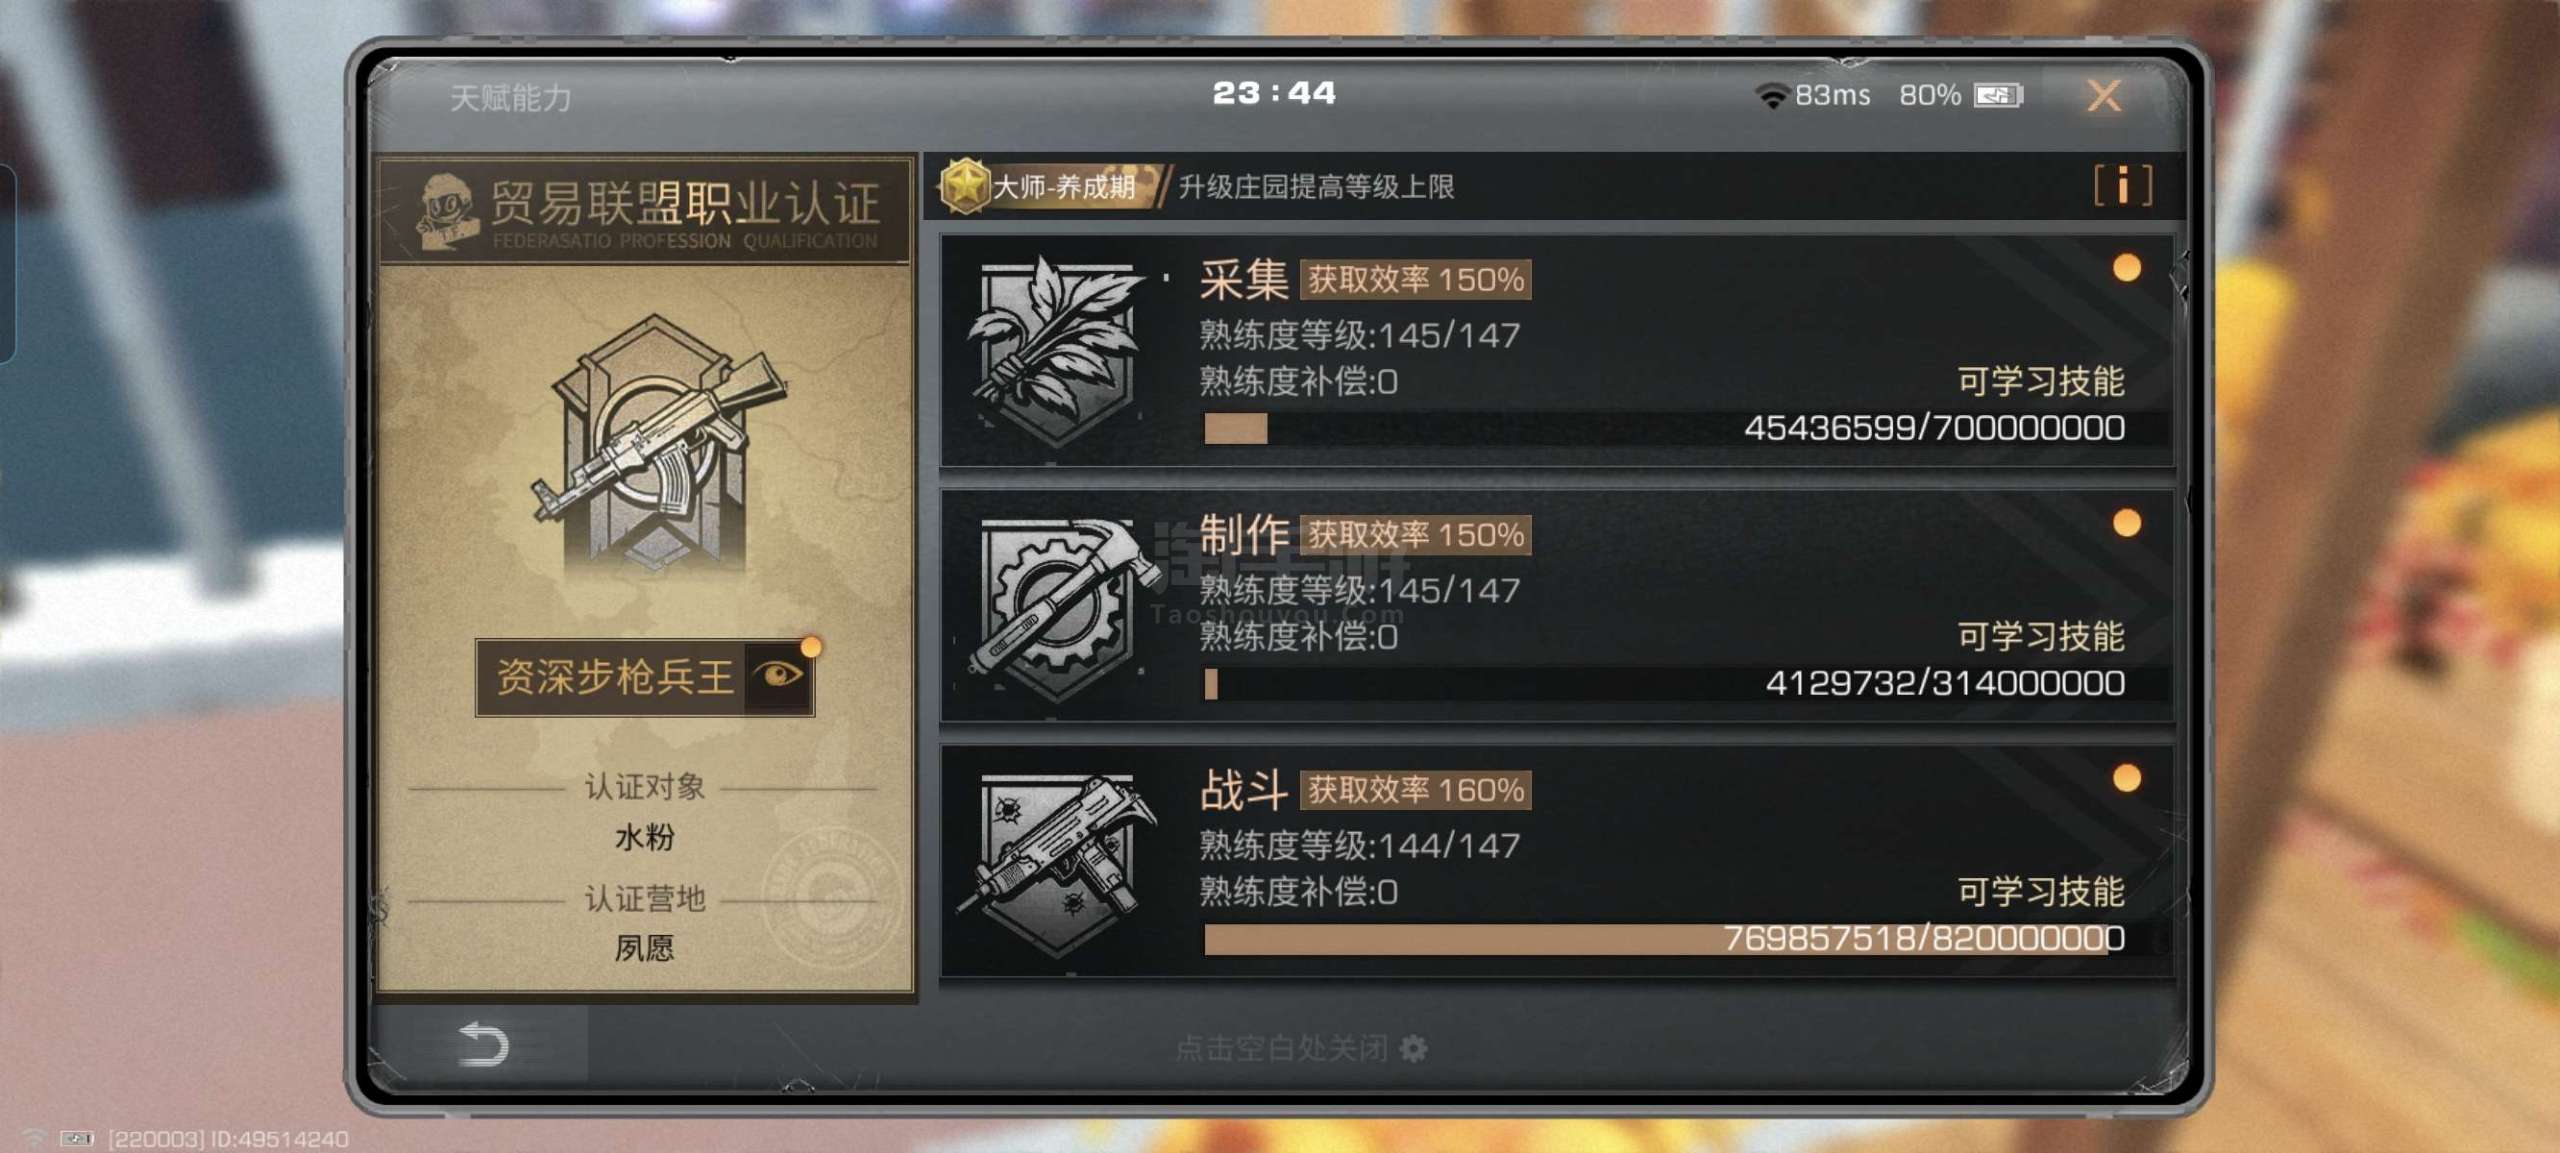The width and height of the screenshot is (2560, 1153).
Task: Tap the back arrow icon
Action: coord(484,1044)
